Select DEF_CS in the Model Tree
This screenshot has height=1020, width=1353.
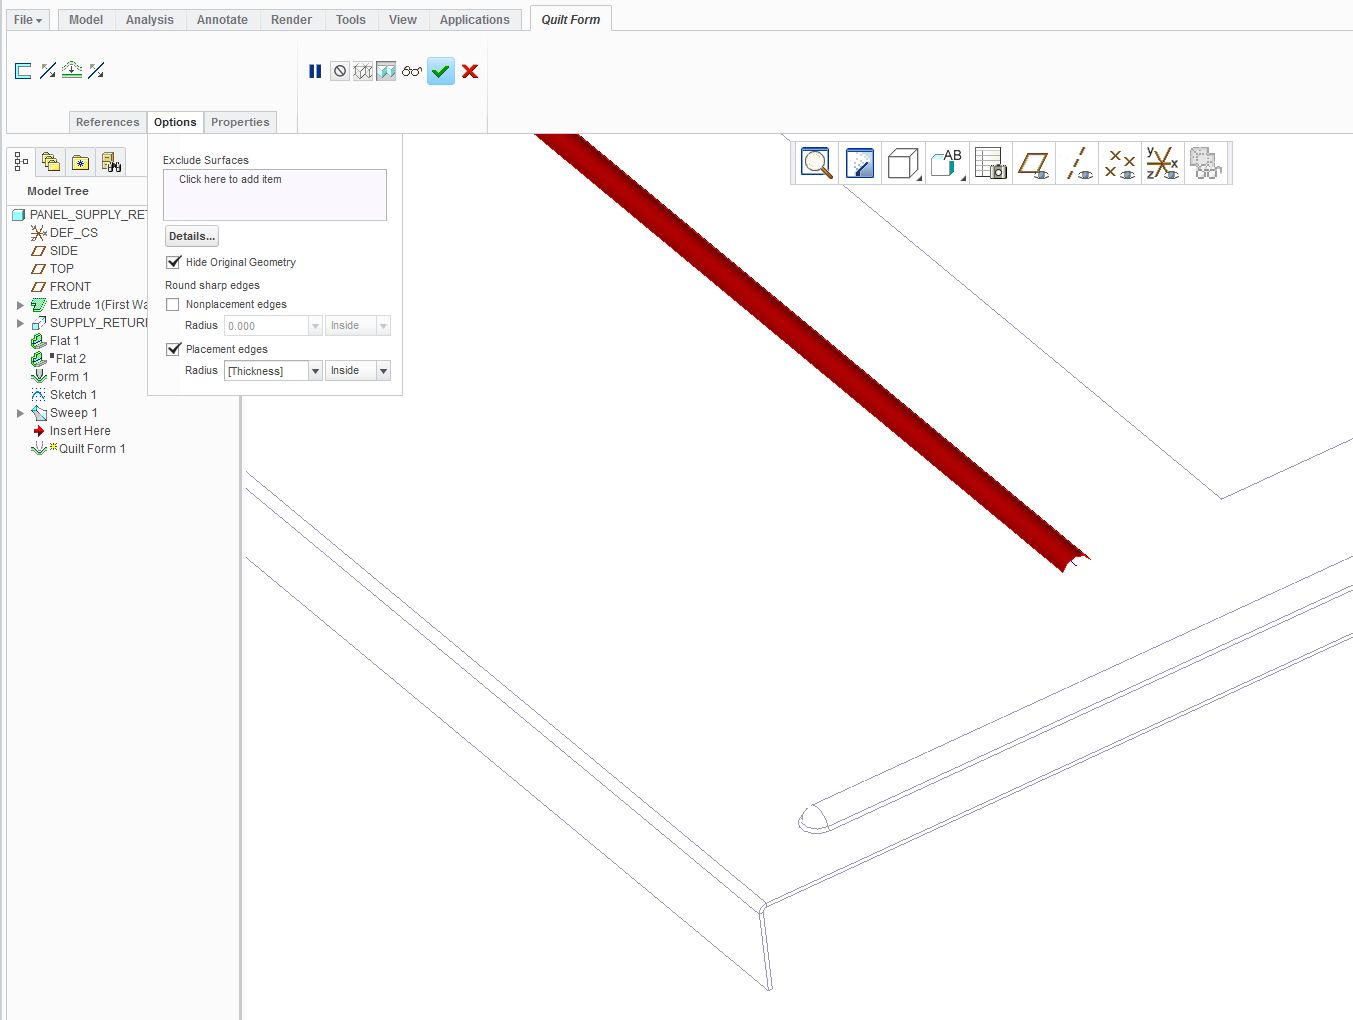click(x=64, y=233)
